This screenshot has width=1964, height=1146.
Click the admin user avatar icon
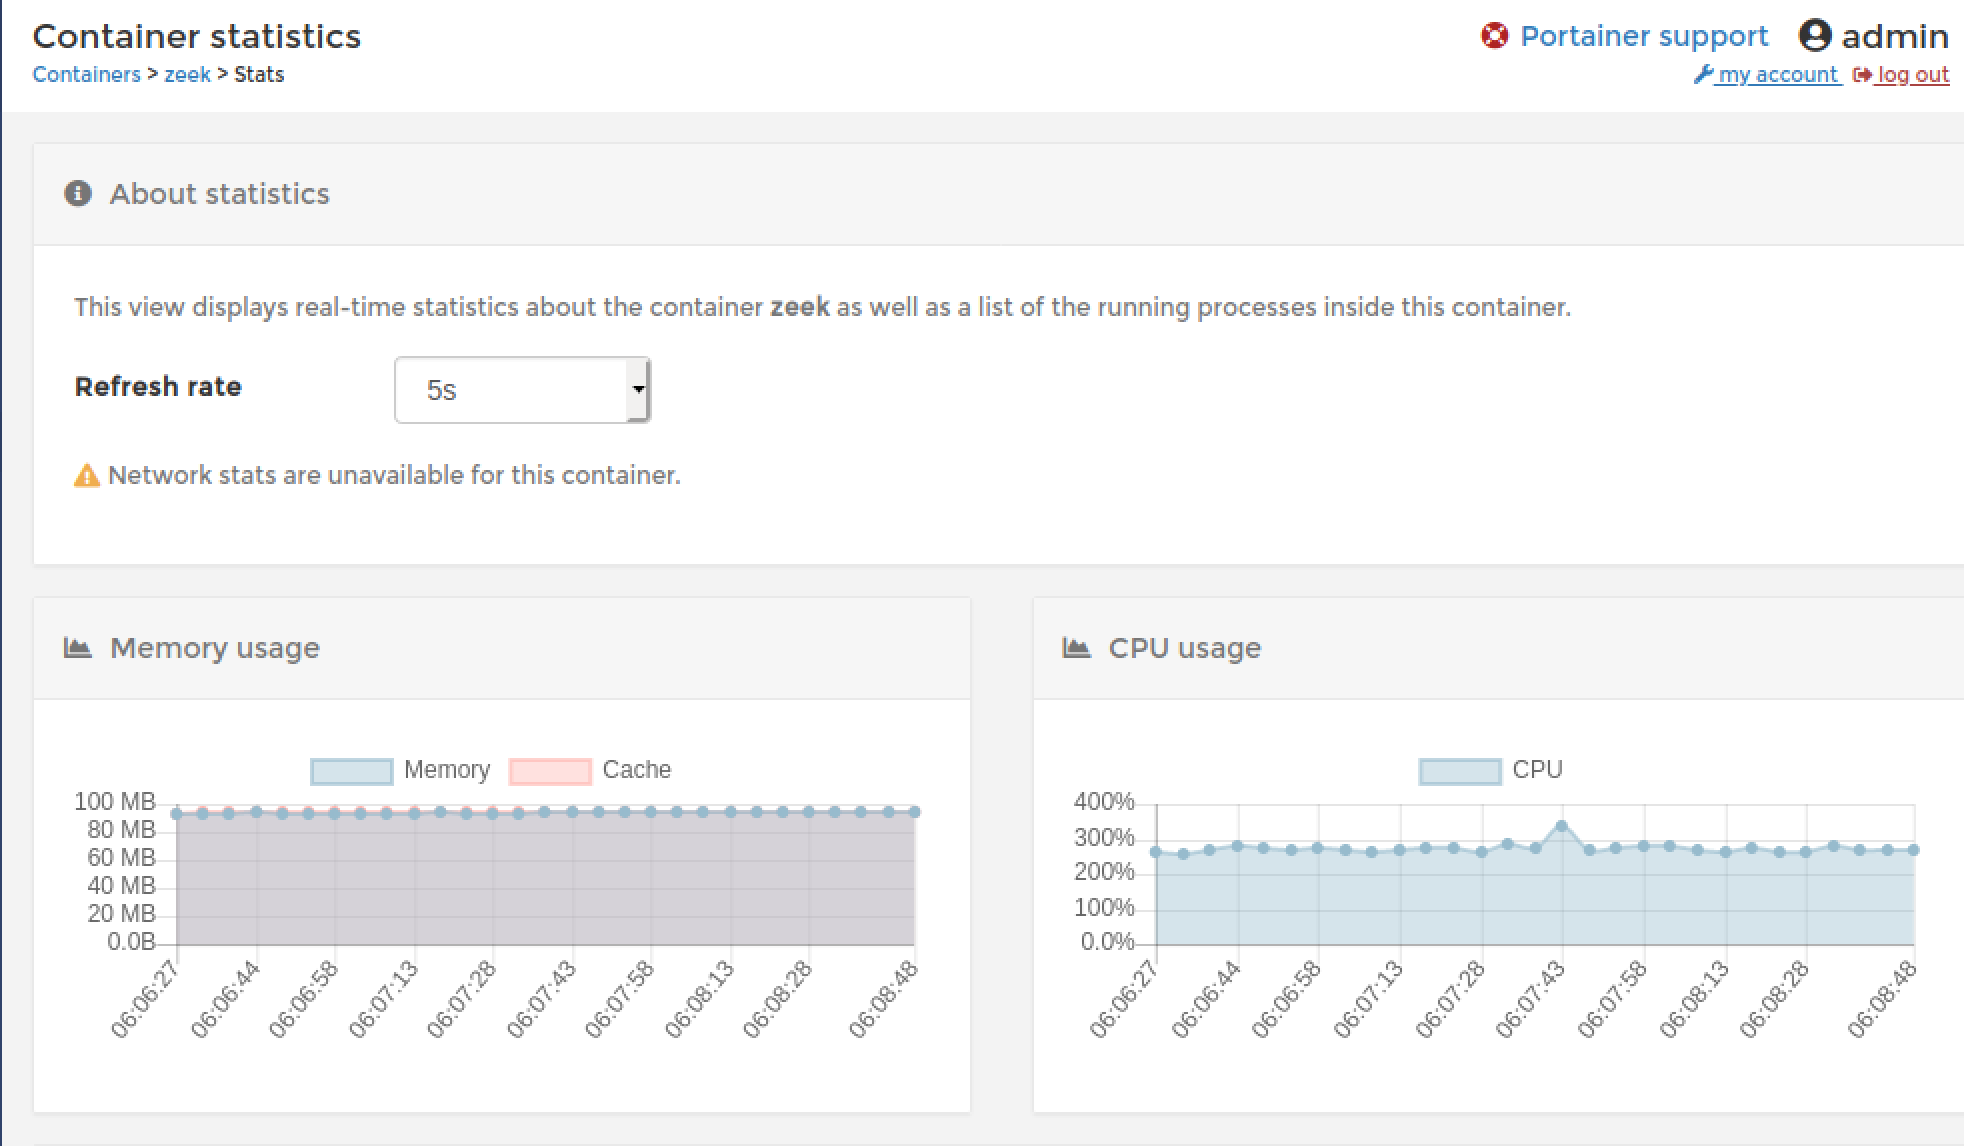(1815, 35)
